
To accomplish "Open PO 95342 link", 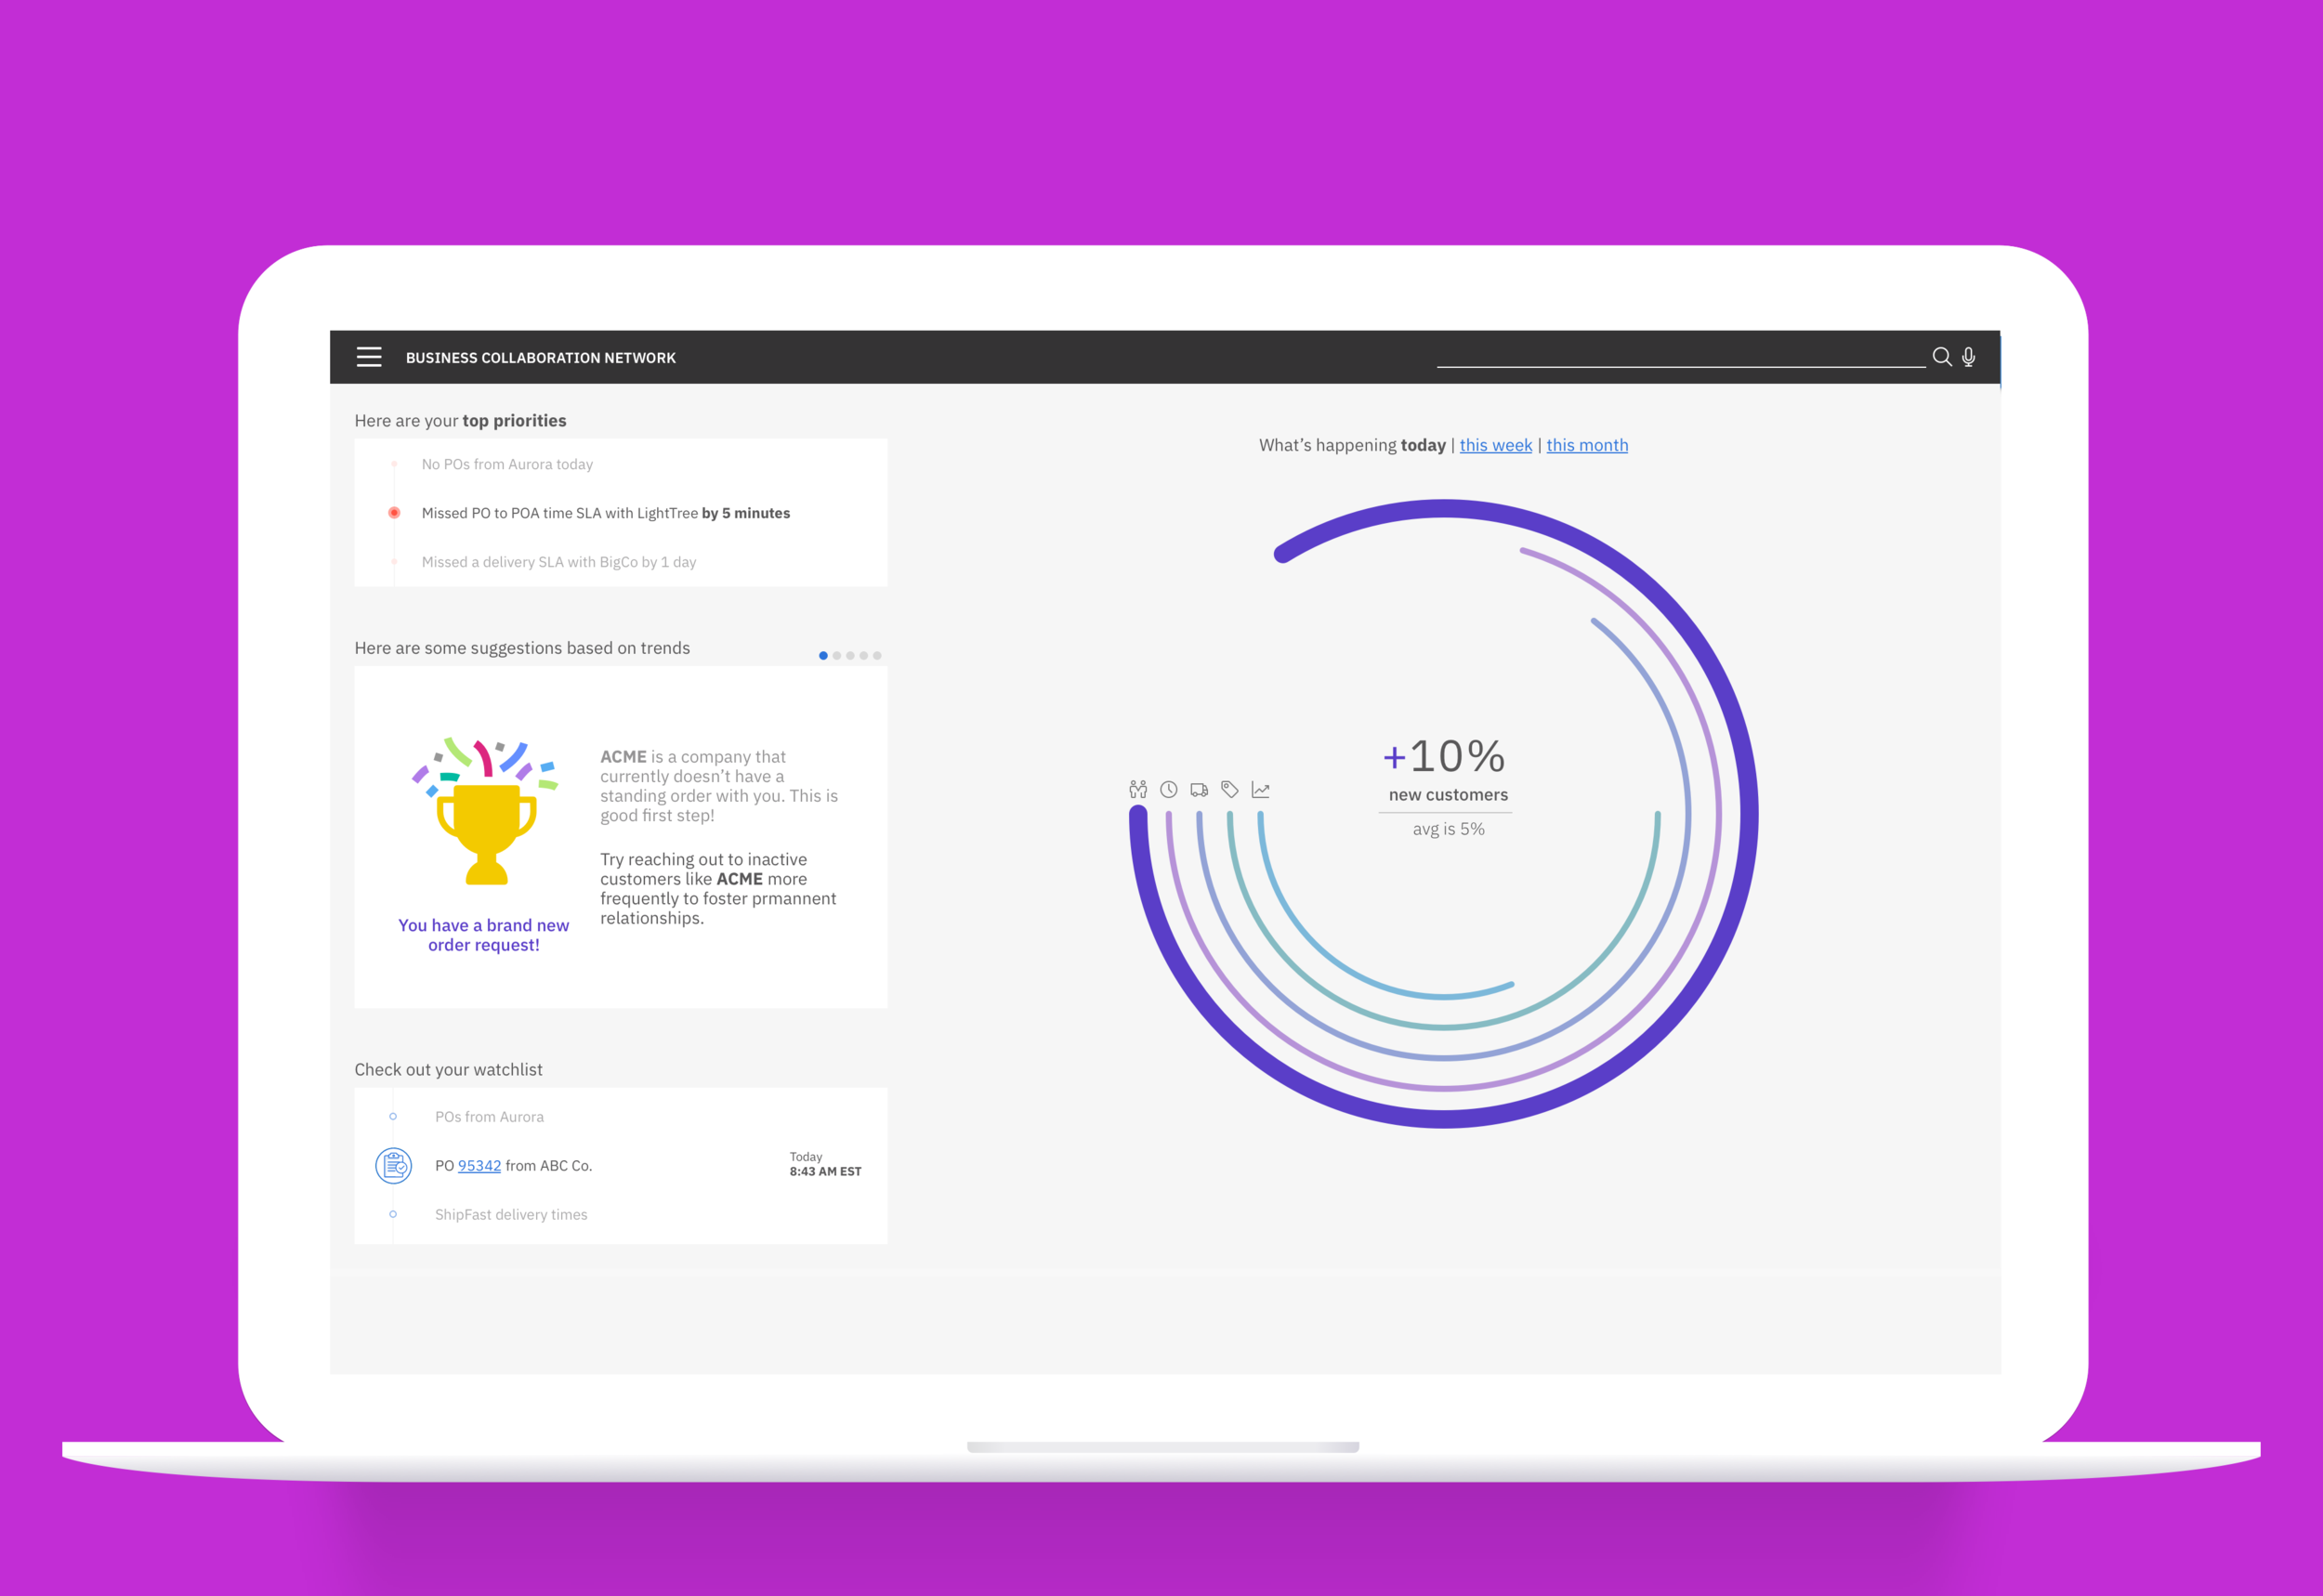I will (x=479, y=1166).
